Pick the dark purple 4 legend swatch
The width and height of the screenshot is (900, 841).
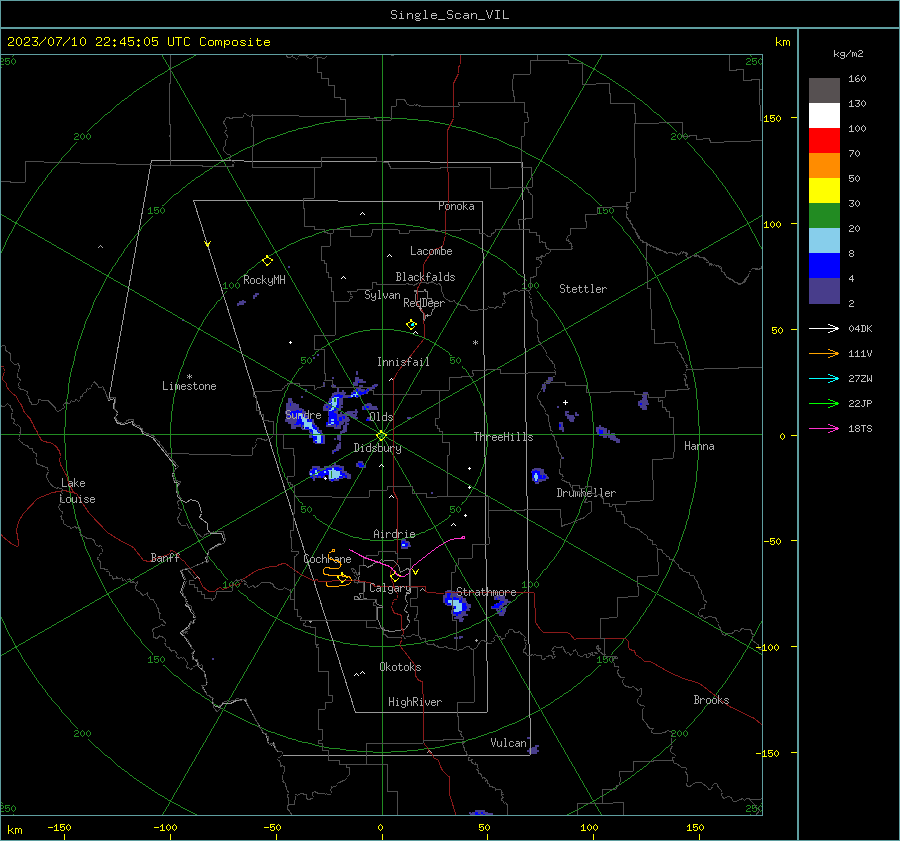click(824, 290)
